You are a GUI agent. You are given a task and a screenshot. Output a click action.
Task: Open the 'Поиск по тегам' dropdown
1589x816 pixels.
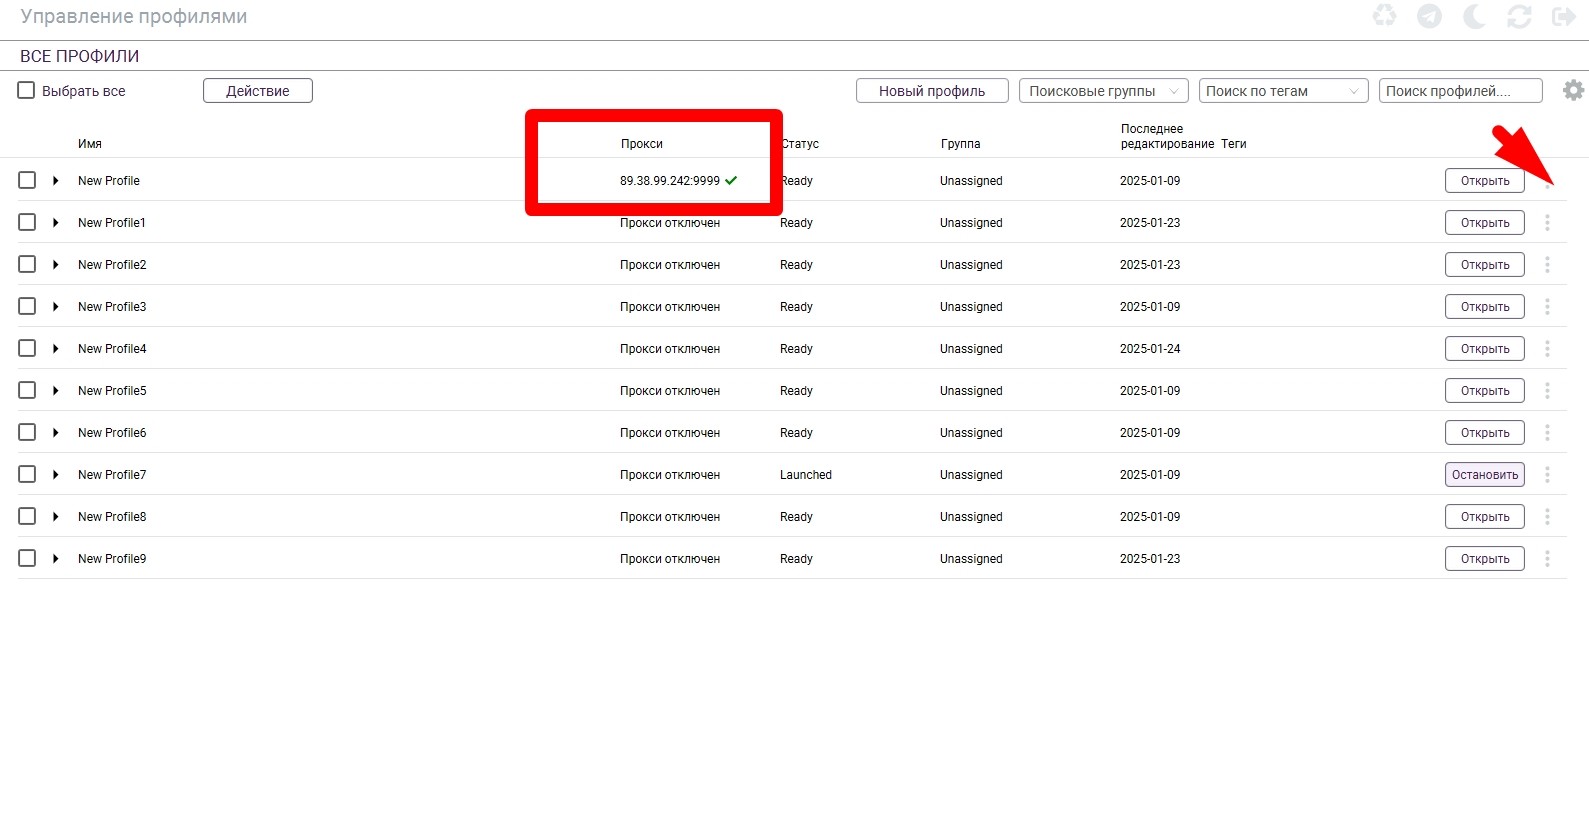pos(1284,91)
